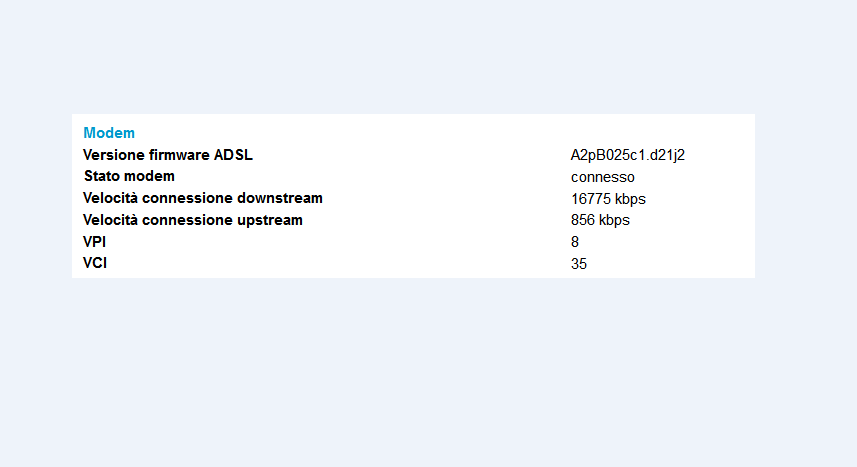
Task: Click the 16775 kbps downstream value
Action: [608, 199]
